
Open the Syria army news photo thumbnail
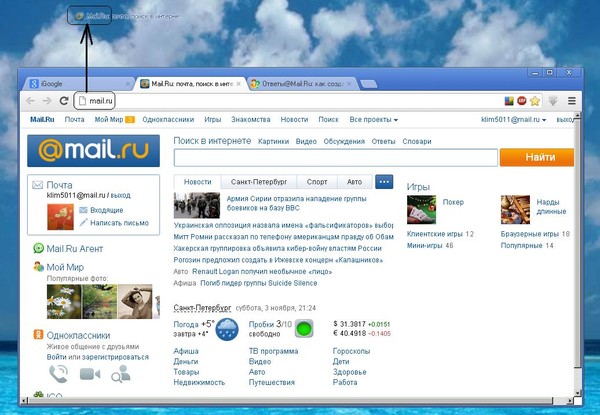pyautogui.click(x=197, y=205)
